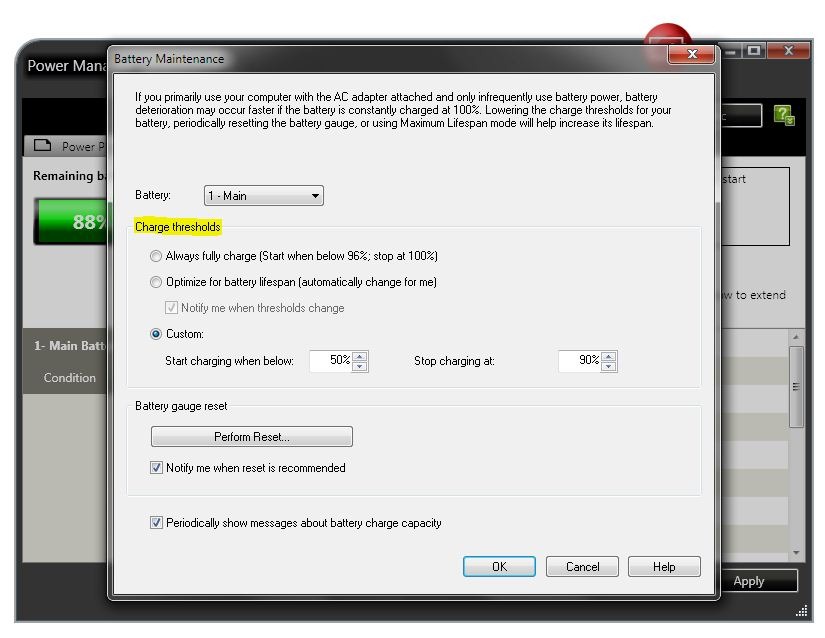Click the green help question mark icon

coord(785,116)
